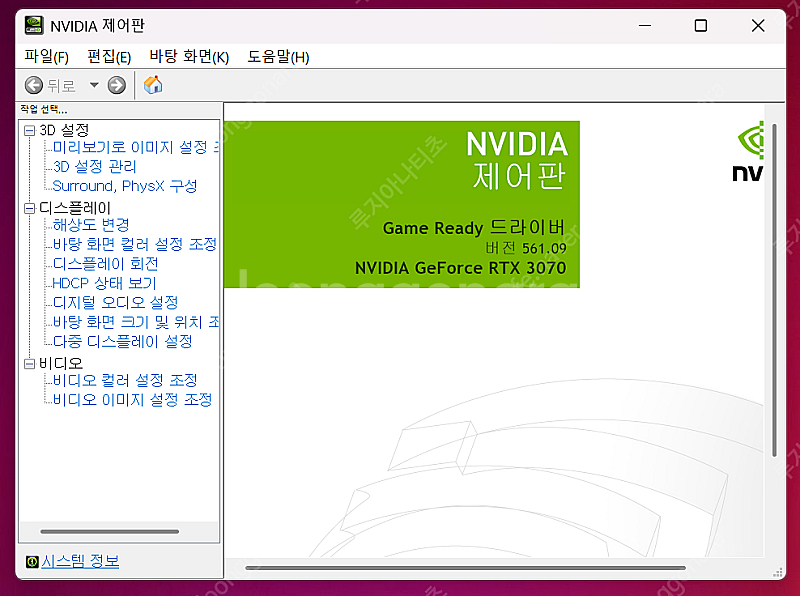Click the 디스플레이 category label
Image resolution: width=800 pixels, height=596 pixels.
coord(75,208)
